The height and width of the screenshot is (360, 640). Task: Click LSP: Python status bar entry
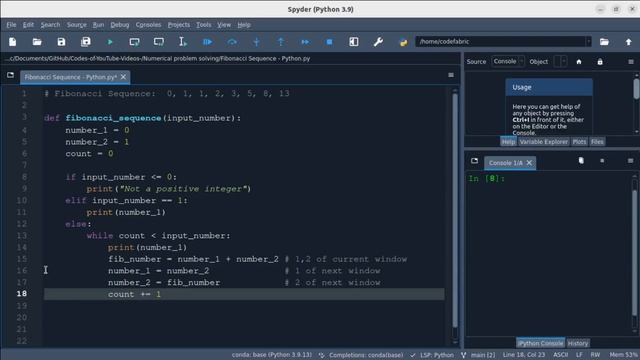tap(433, 355)
